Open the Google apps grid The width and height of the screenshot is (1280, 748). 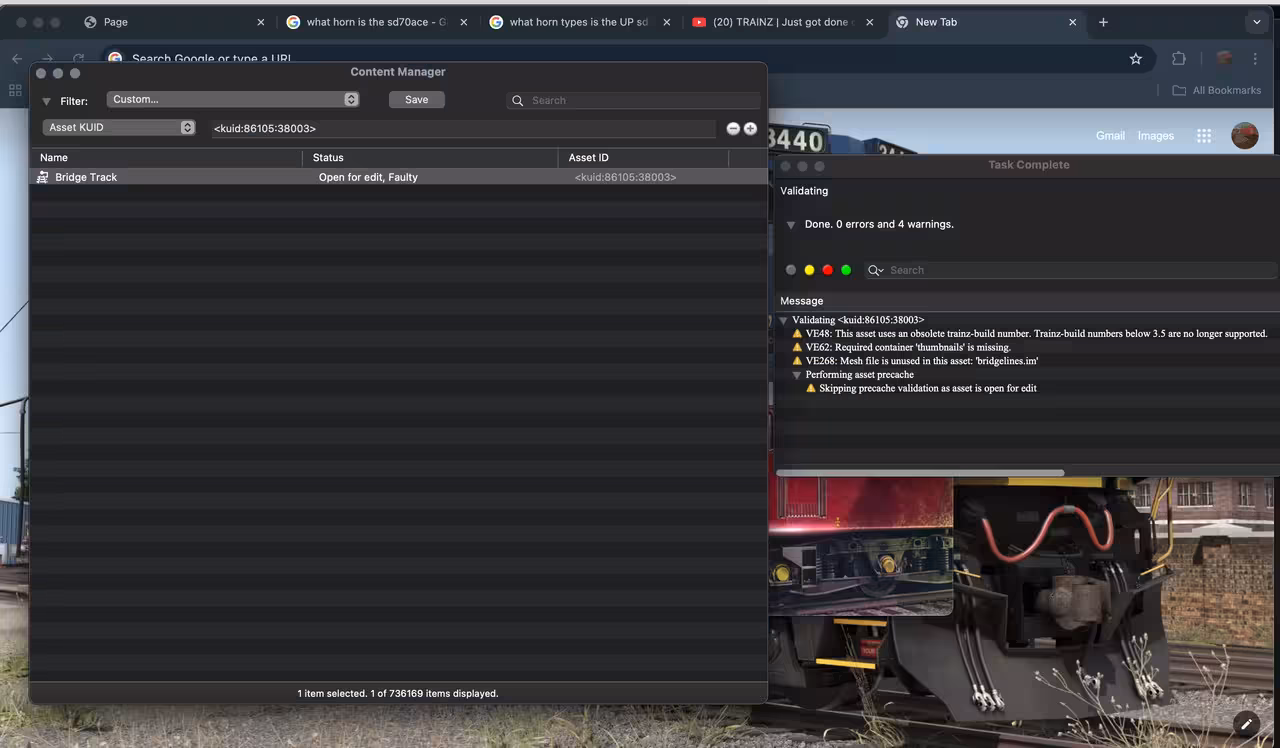(x=1204, y=136)
